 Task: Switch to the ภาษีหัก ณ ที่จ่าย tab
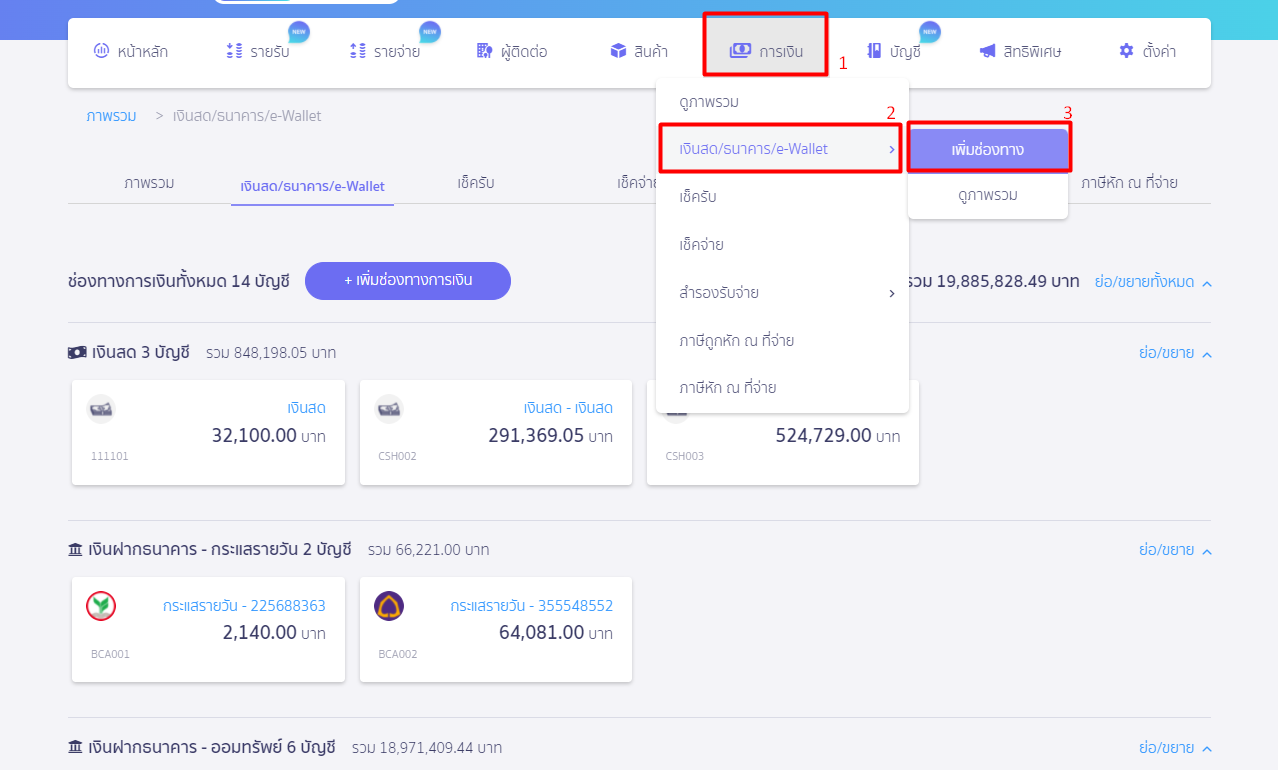point(1129,183)
